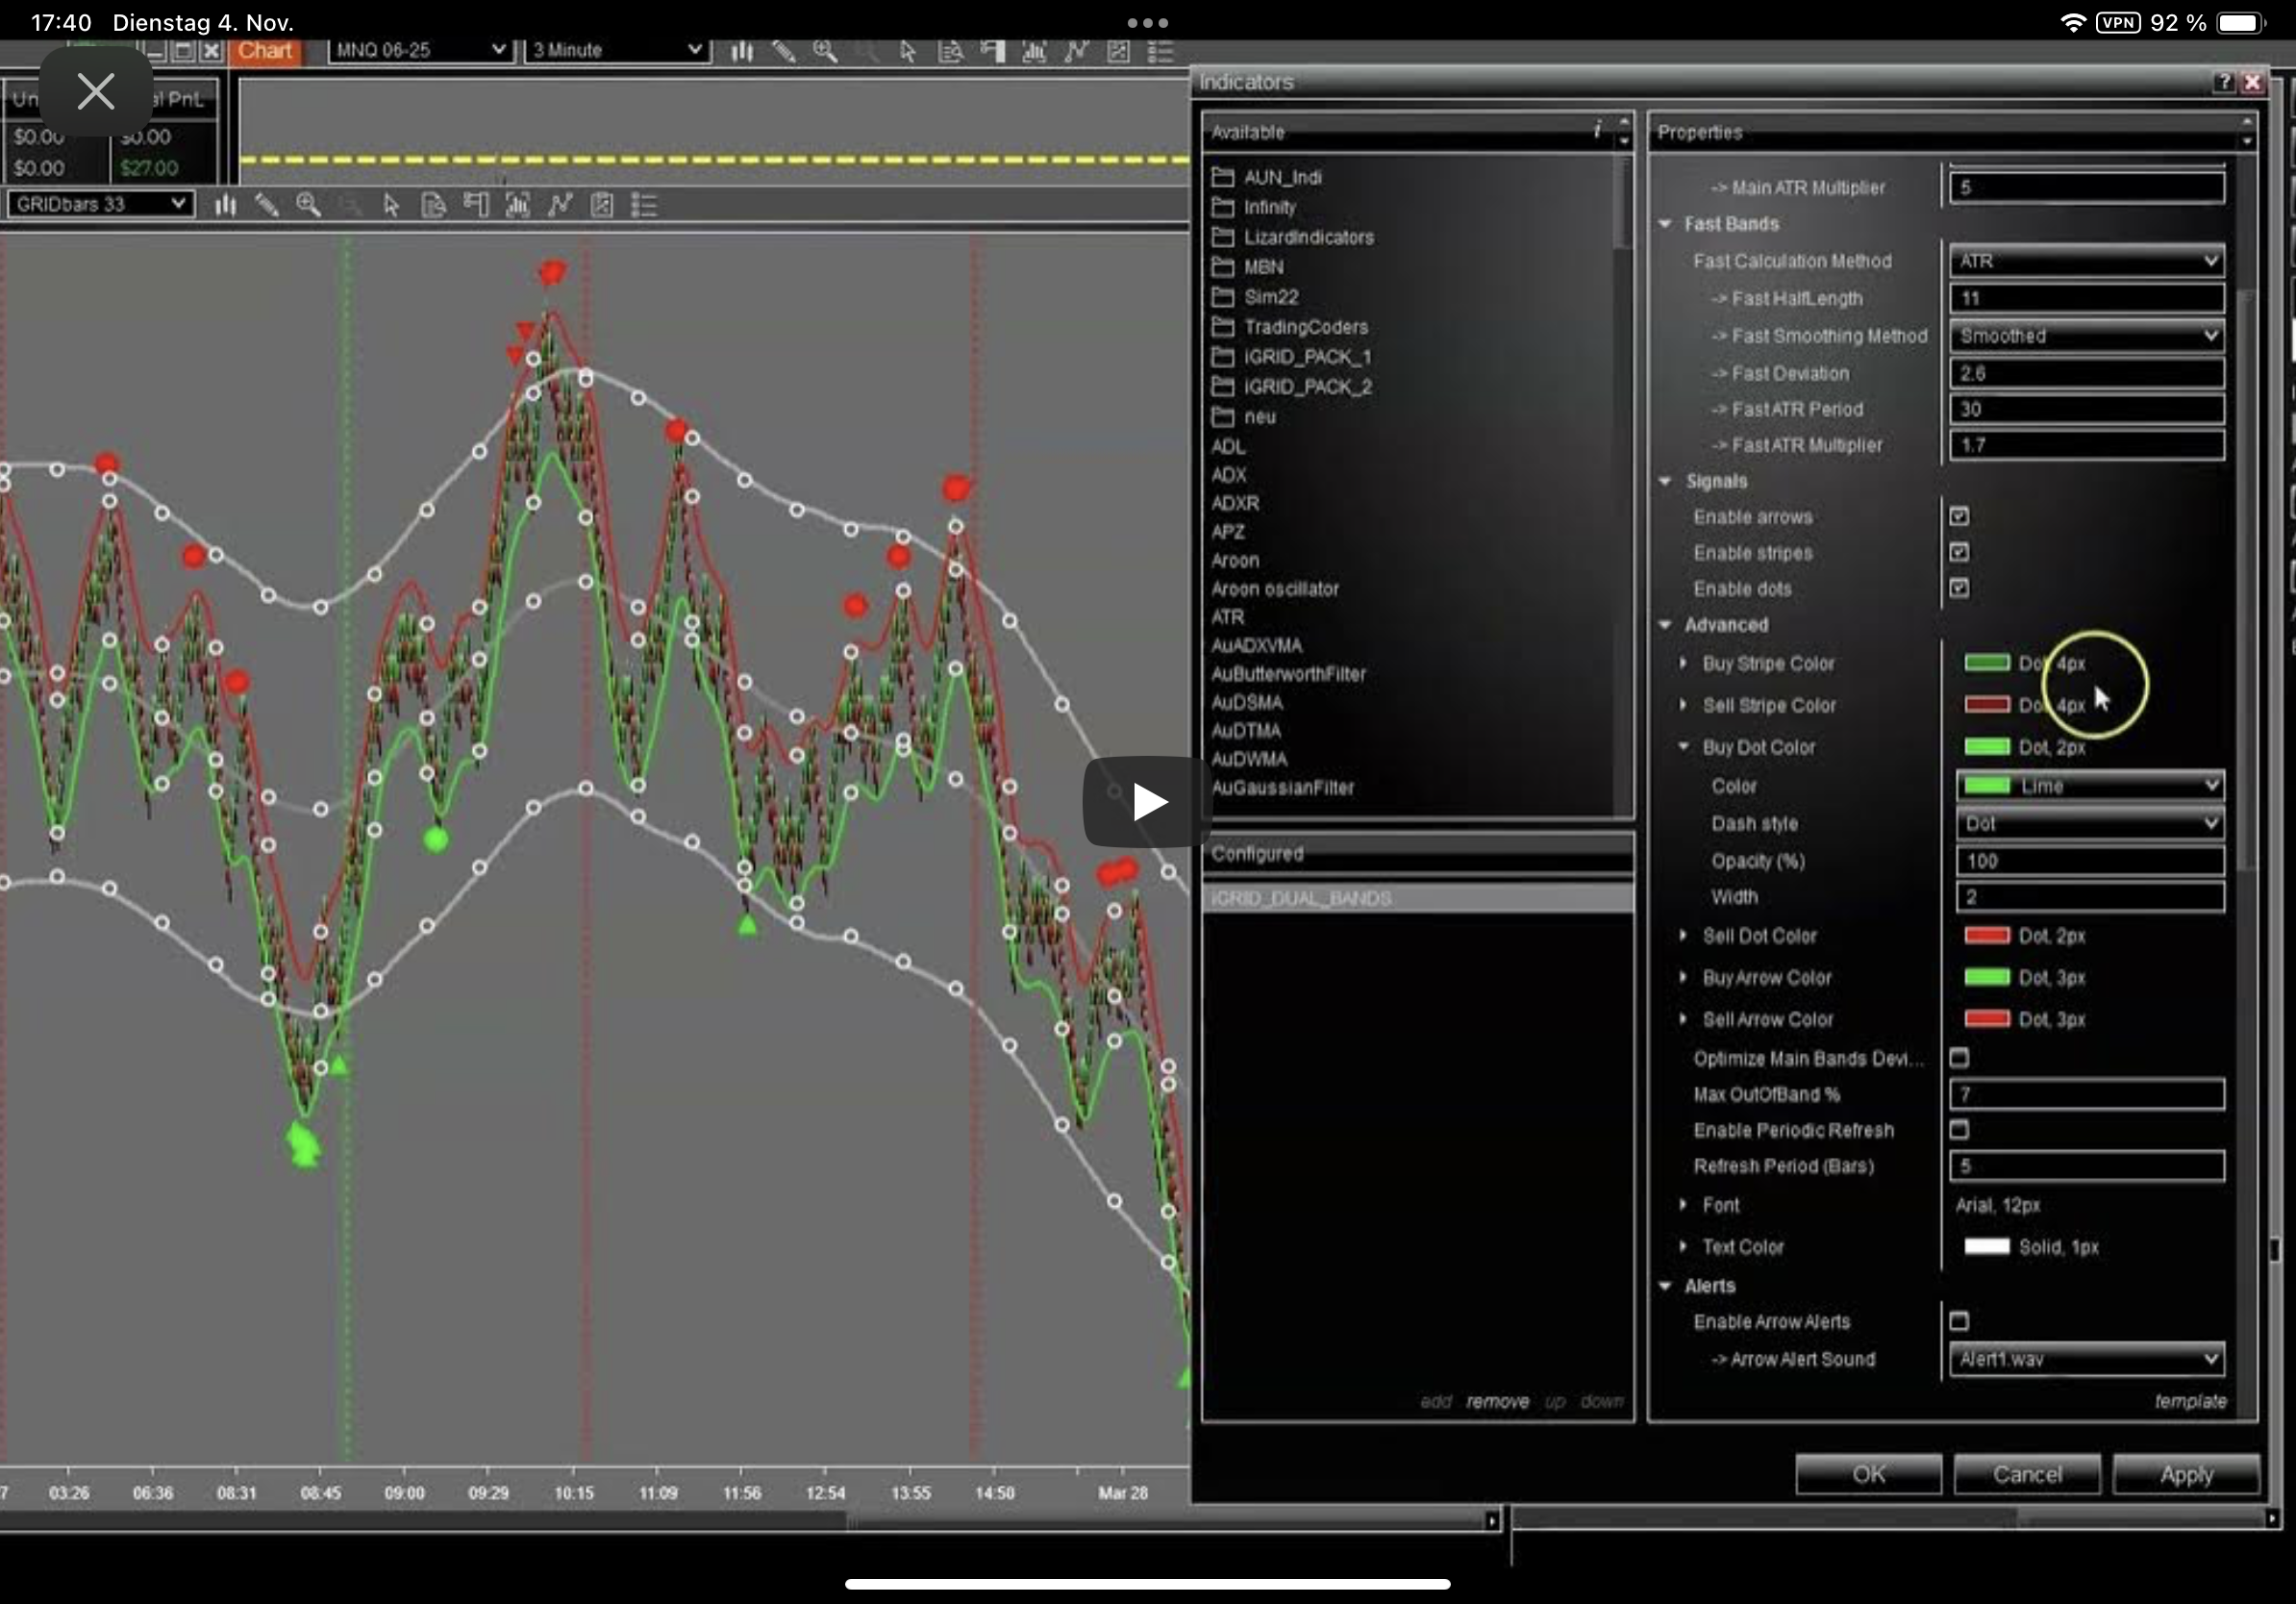Open the LizardIndicators folder
Screen dimensions: 2296x1604
(x=1307, y=237)
